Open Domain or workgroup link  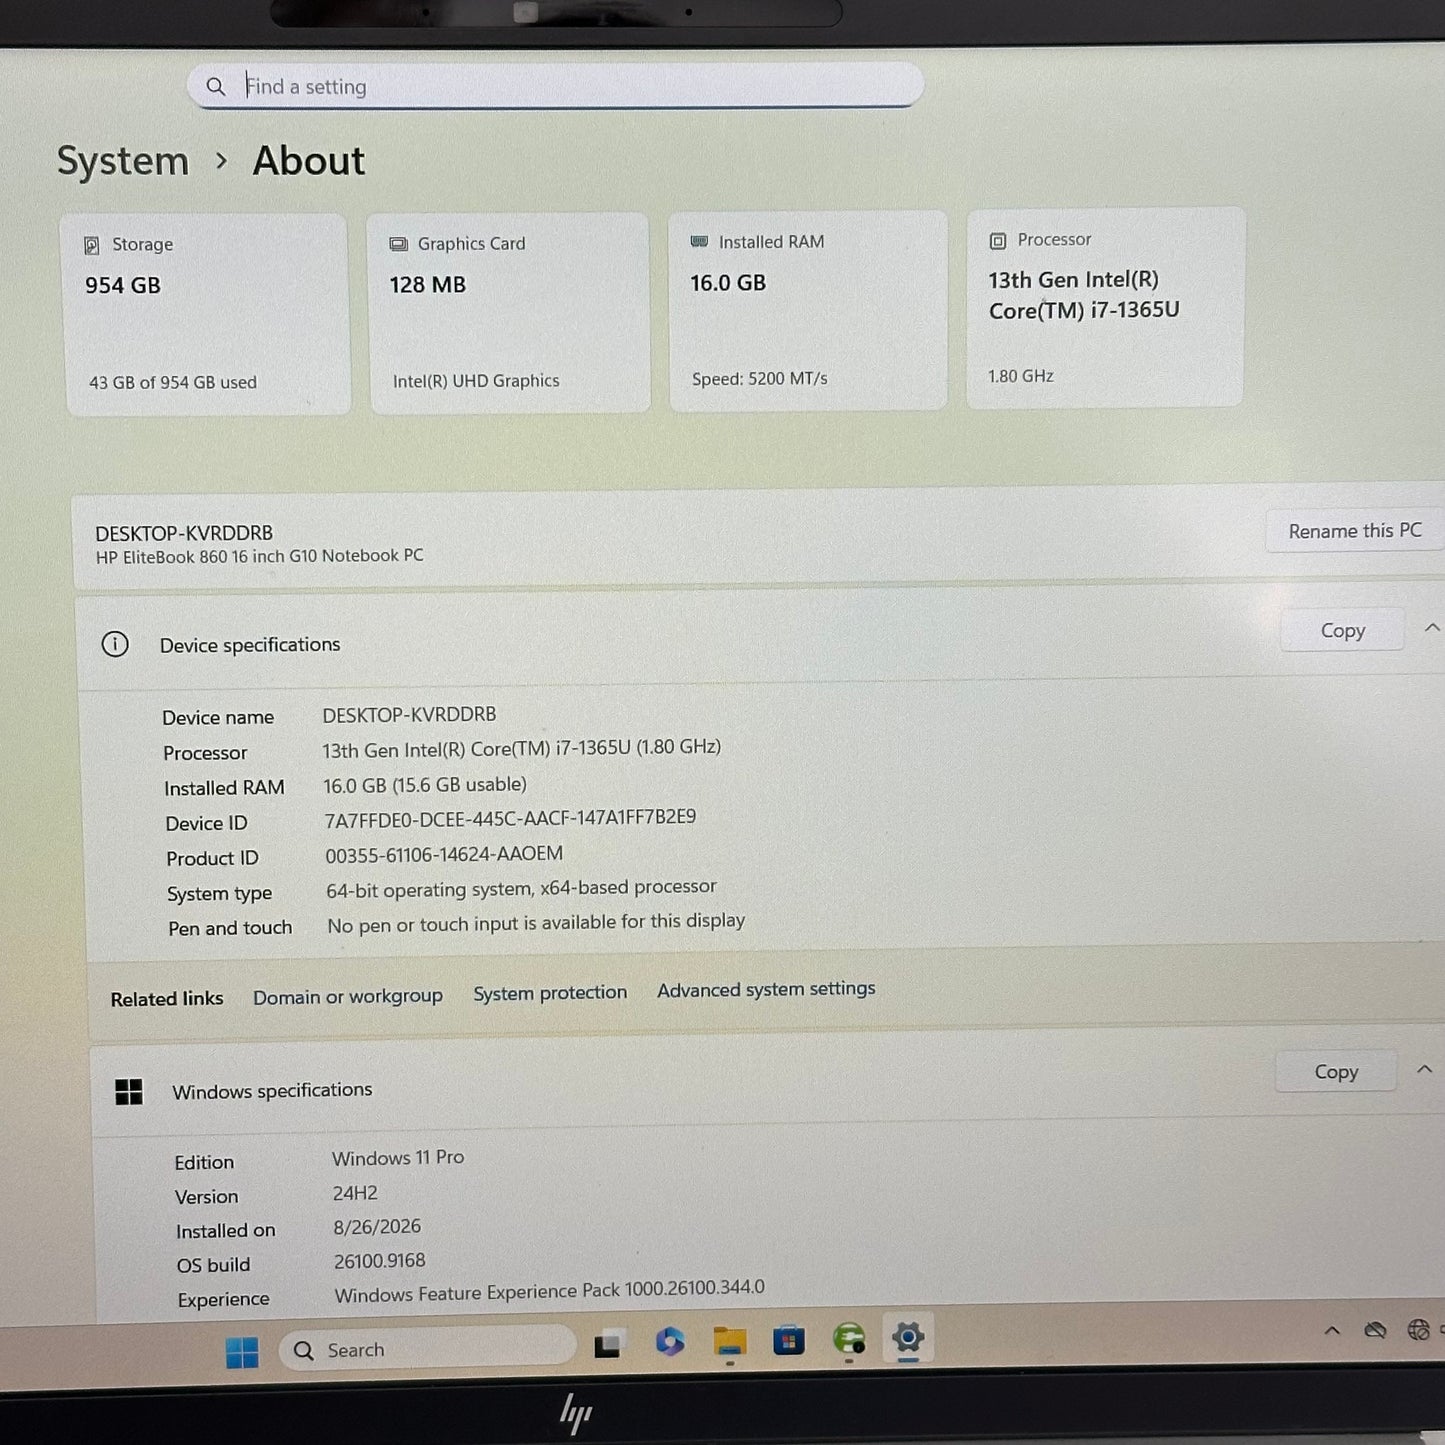pyautogui.click(x=347, y=997)
